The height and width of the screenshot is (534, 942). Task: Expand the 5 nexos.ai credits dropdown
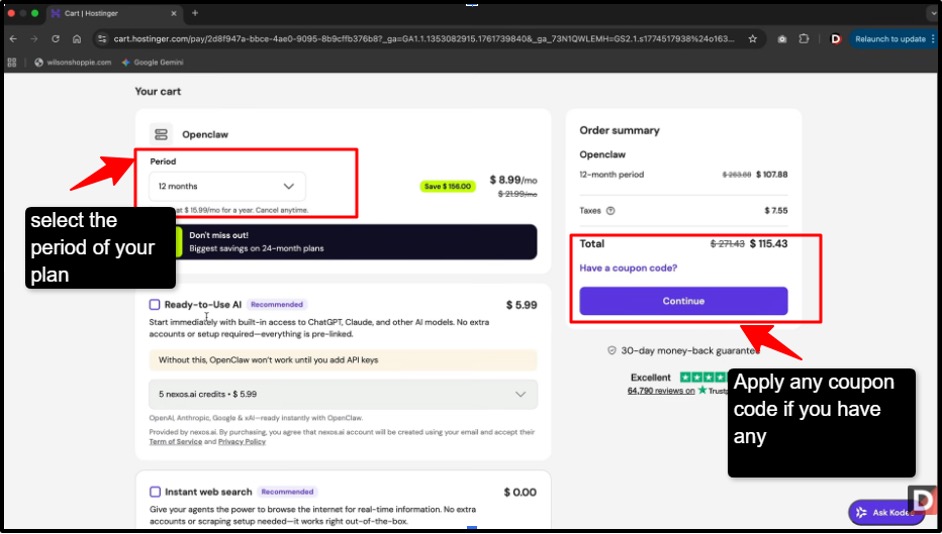(343, 394)
